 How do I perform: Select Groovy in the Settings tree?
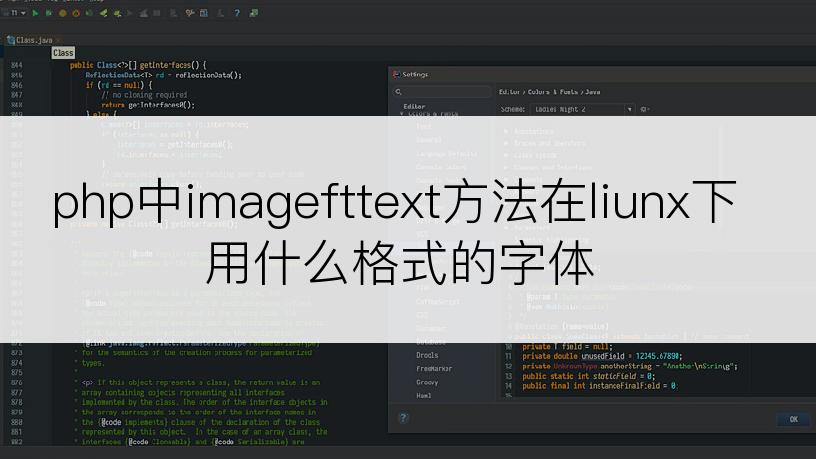click(427, 382)
